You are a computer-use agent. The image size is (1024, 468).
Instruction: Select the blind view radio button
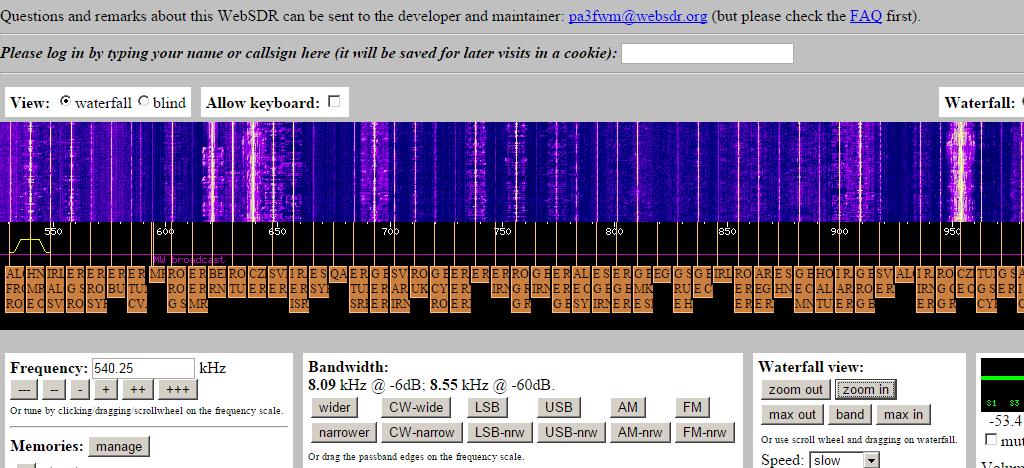point(144,101)
